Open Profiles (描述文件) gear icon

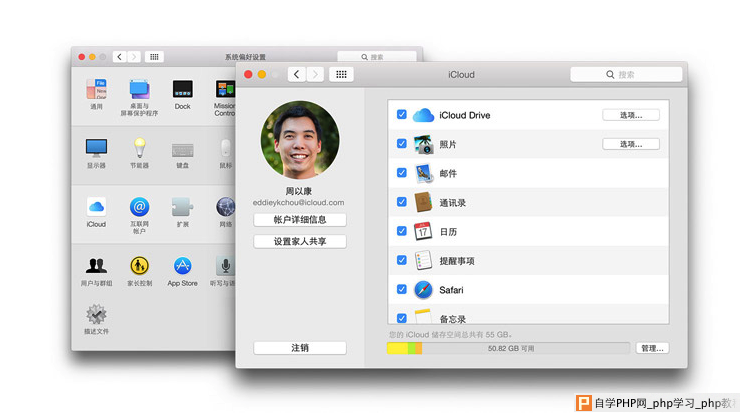[x=96, y=314]
